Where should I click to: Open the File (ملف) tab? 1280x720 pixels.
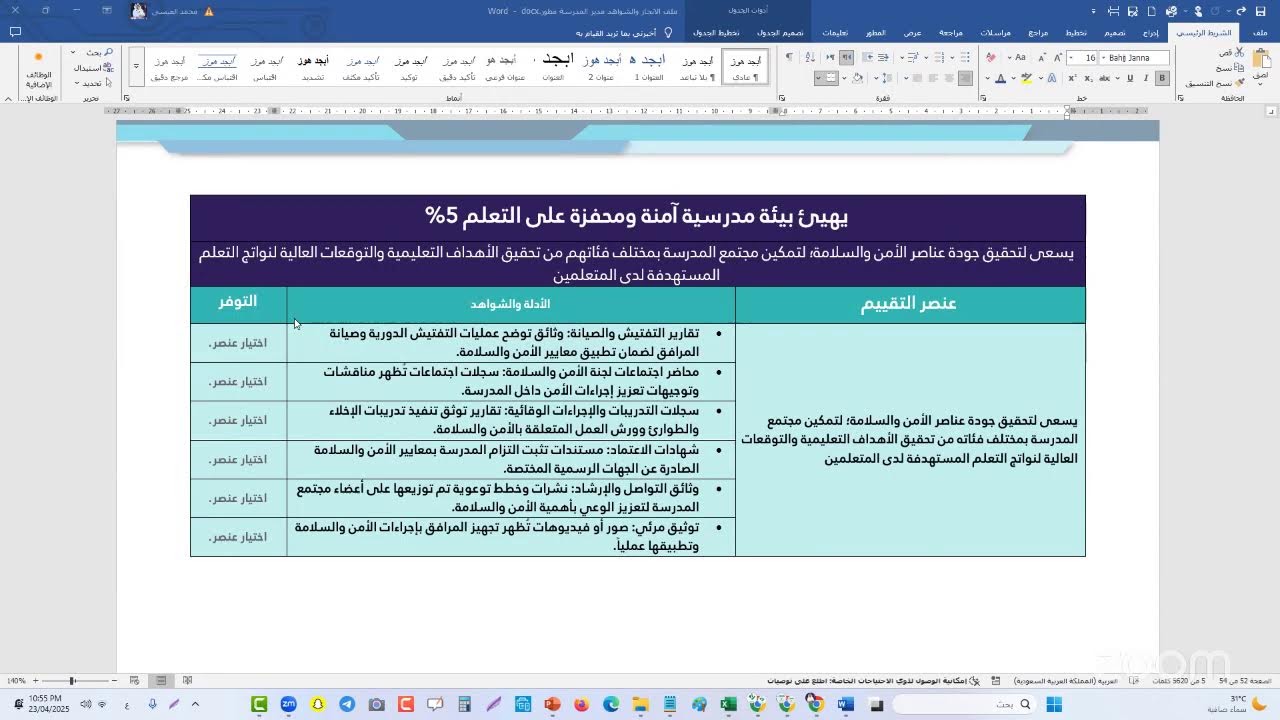click(x=1260, y=32)
